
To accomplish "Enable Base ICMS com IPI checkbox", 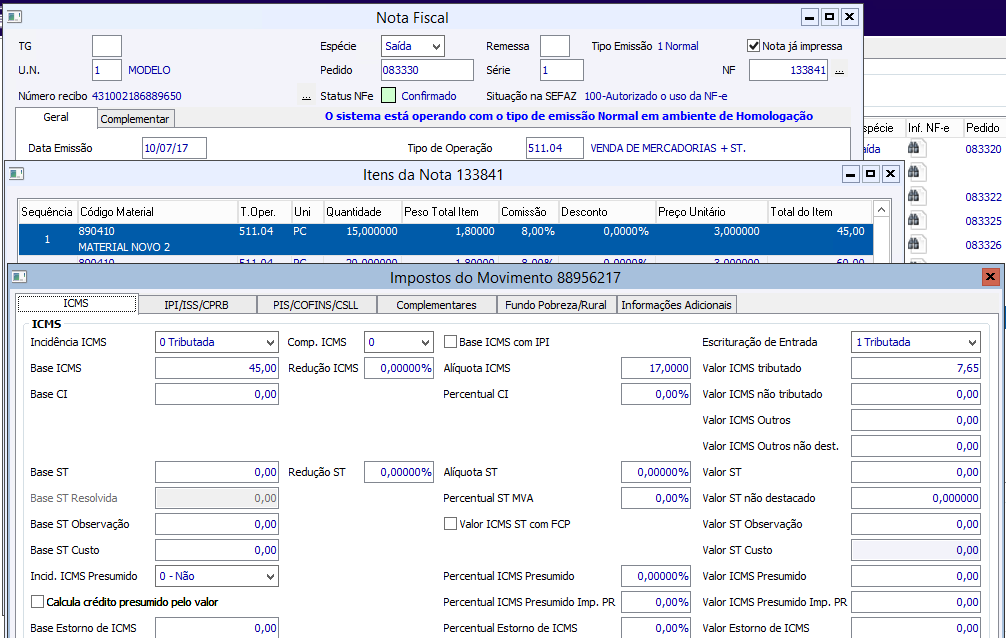I will [450, 342].
